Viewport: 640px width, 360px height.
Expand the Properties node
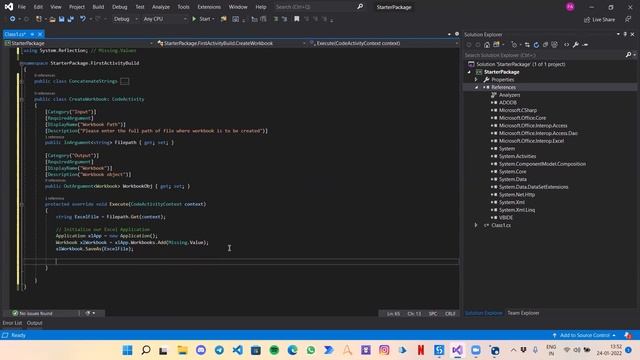[x=476, y=80]
